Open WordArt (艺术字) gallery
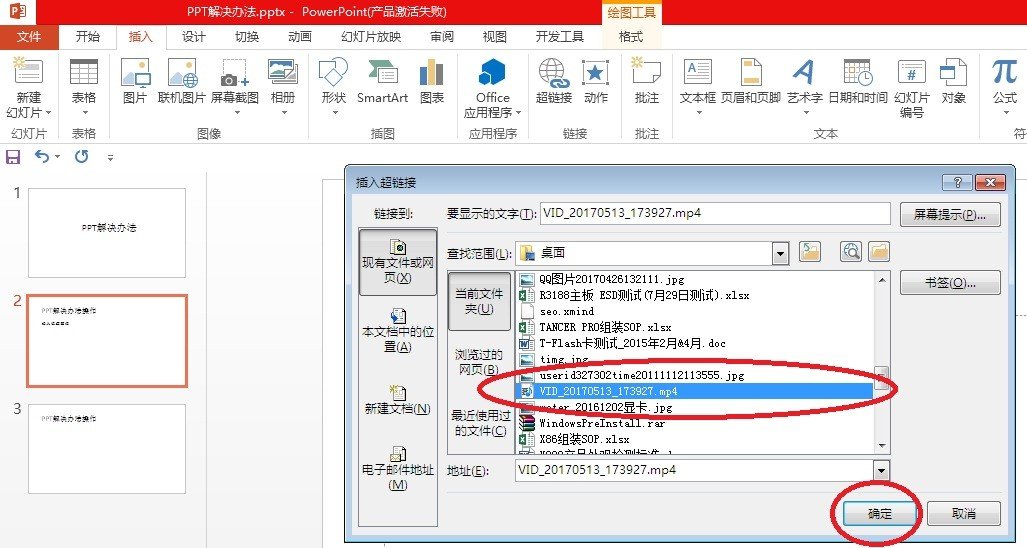 804,86
